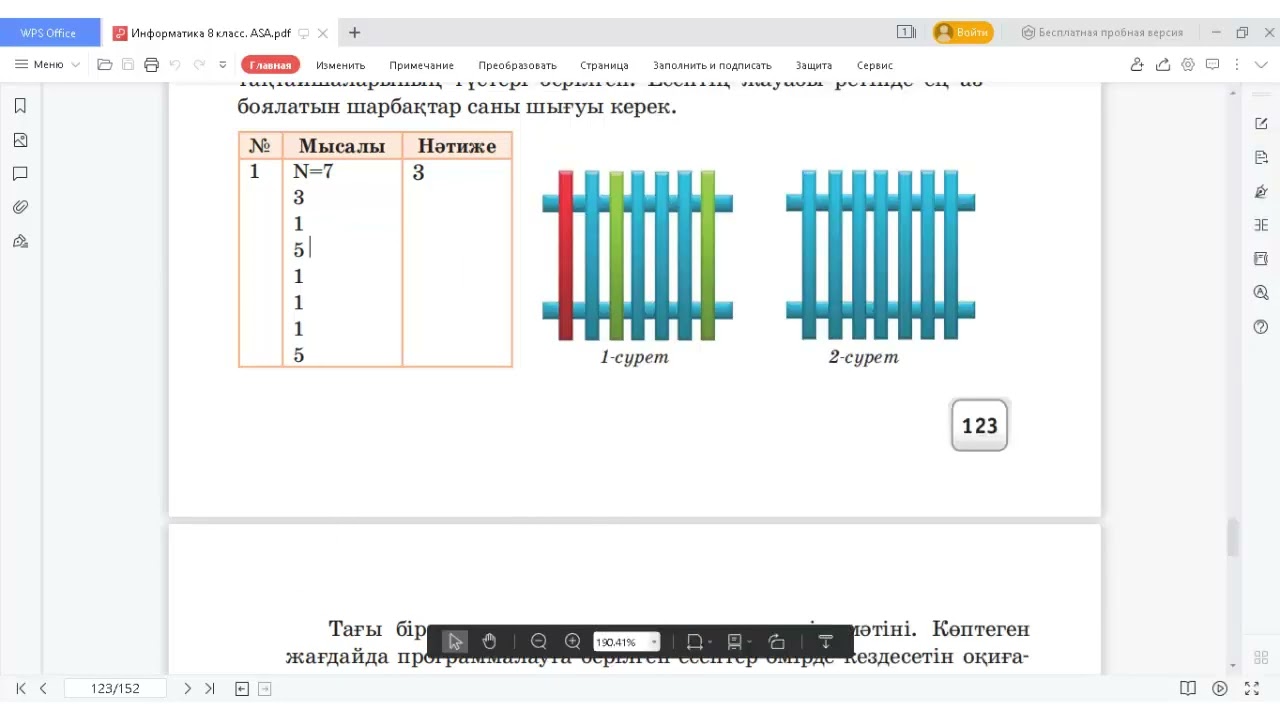
Task: Collapse the ribbon with the chevron arrow
Action: [x=1262, y=65]
